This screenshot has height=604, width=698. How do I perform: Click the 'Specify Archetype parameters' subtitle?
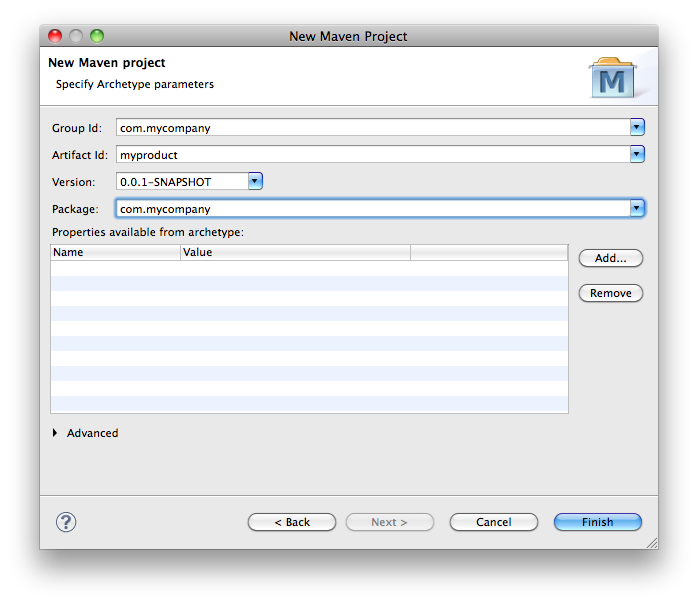(135, 84)
